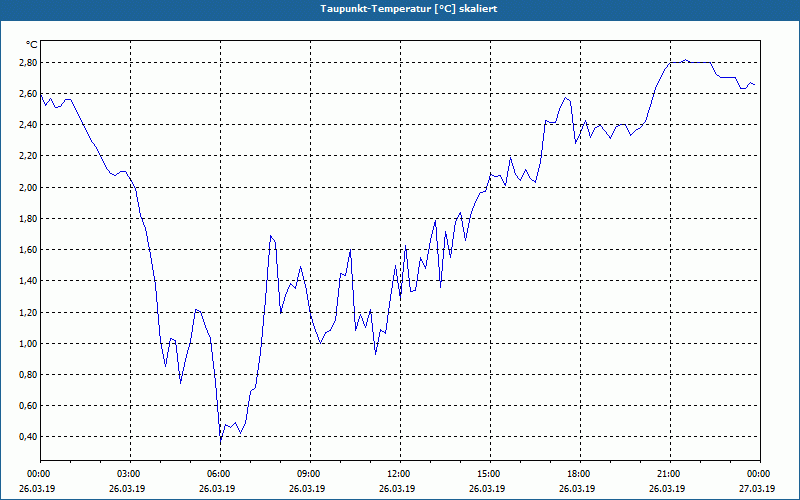Select the 26.03.19 date below 06:00

click(217, 488)
